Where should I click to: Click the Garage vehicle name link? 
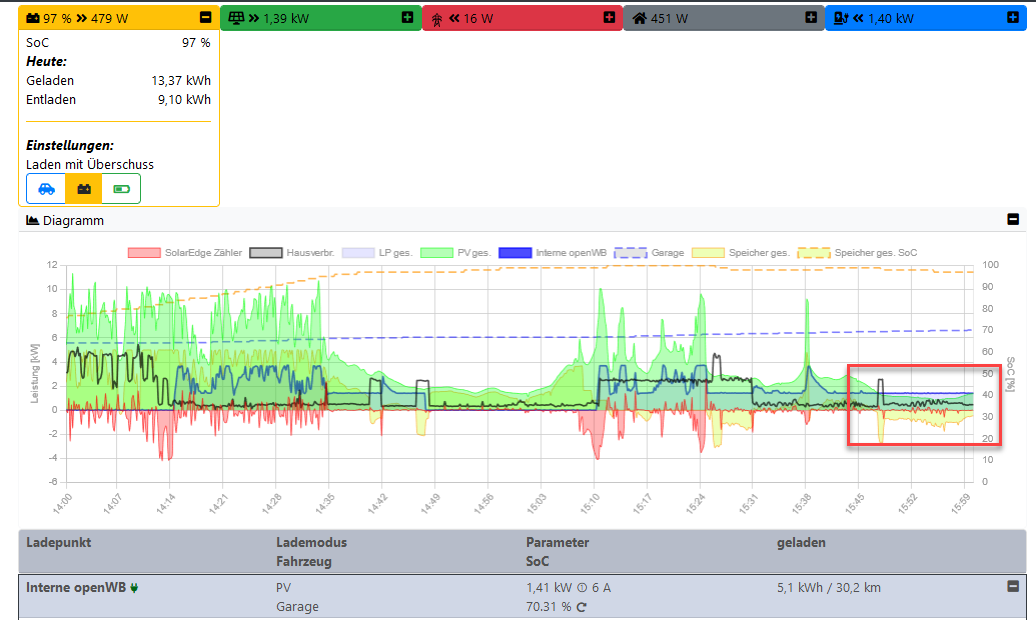[296, 607]
